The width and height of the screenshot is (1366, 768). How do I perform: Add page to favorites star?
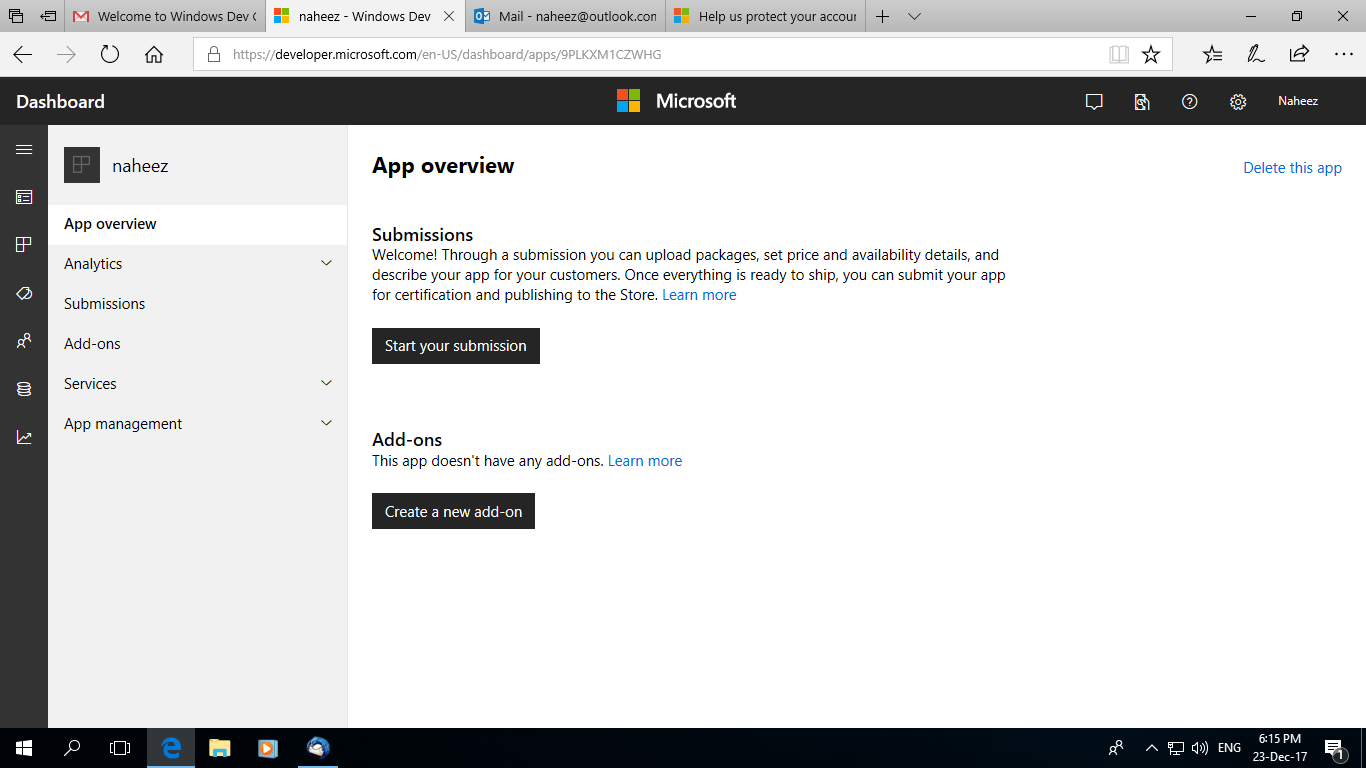1151,54
